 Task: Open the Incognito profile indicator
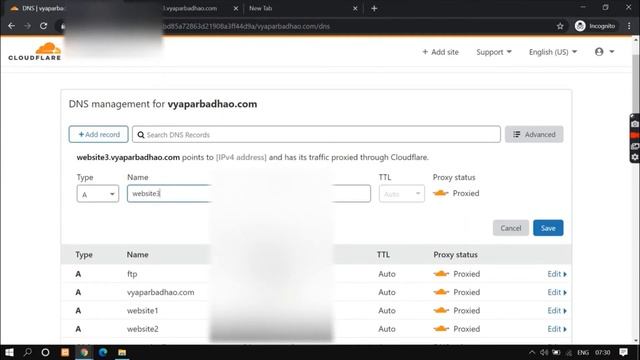point(595,26)
